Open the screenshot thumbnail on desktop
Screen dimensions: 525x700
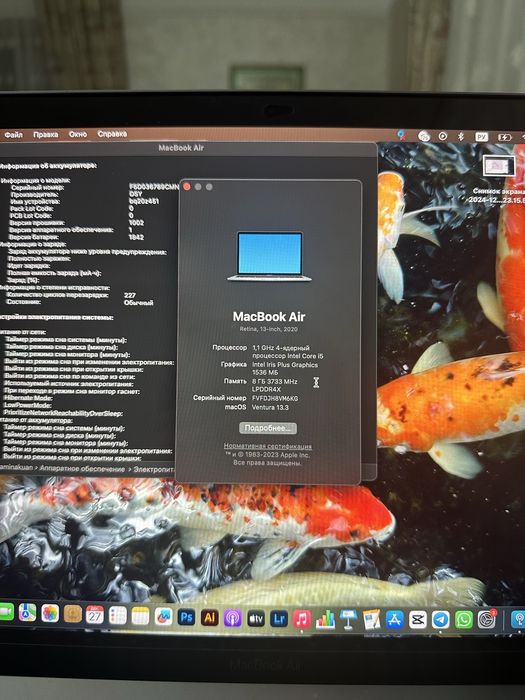pyautogui.click(x=498, y=167)
